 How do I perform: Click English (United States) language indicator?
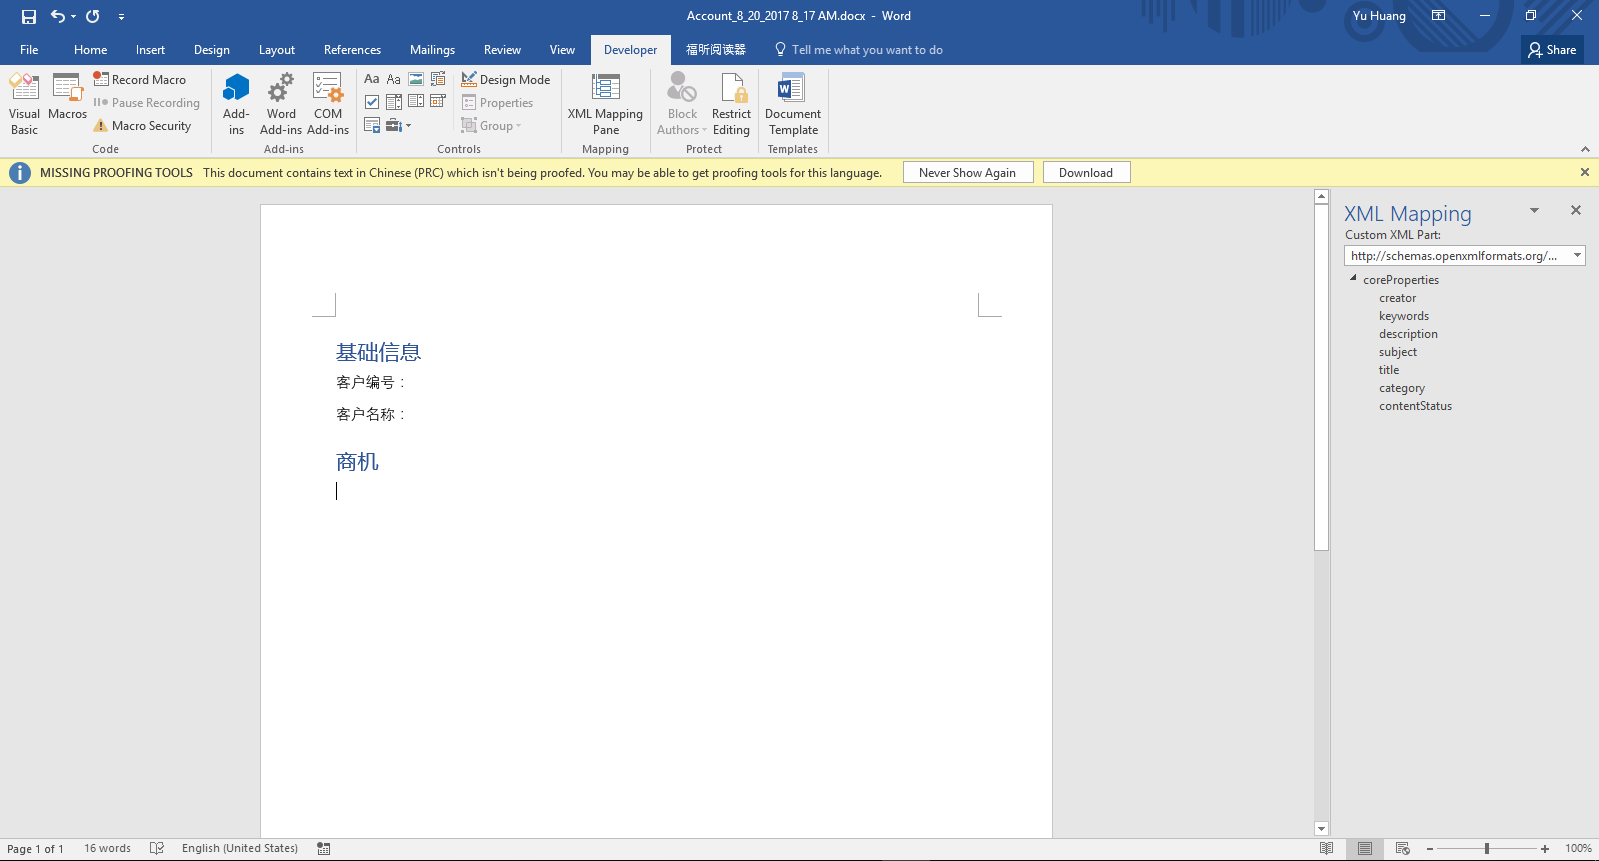click(240, 848)
